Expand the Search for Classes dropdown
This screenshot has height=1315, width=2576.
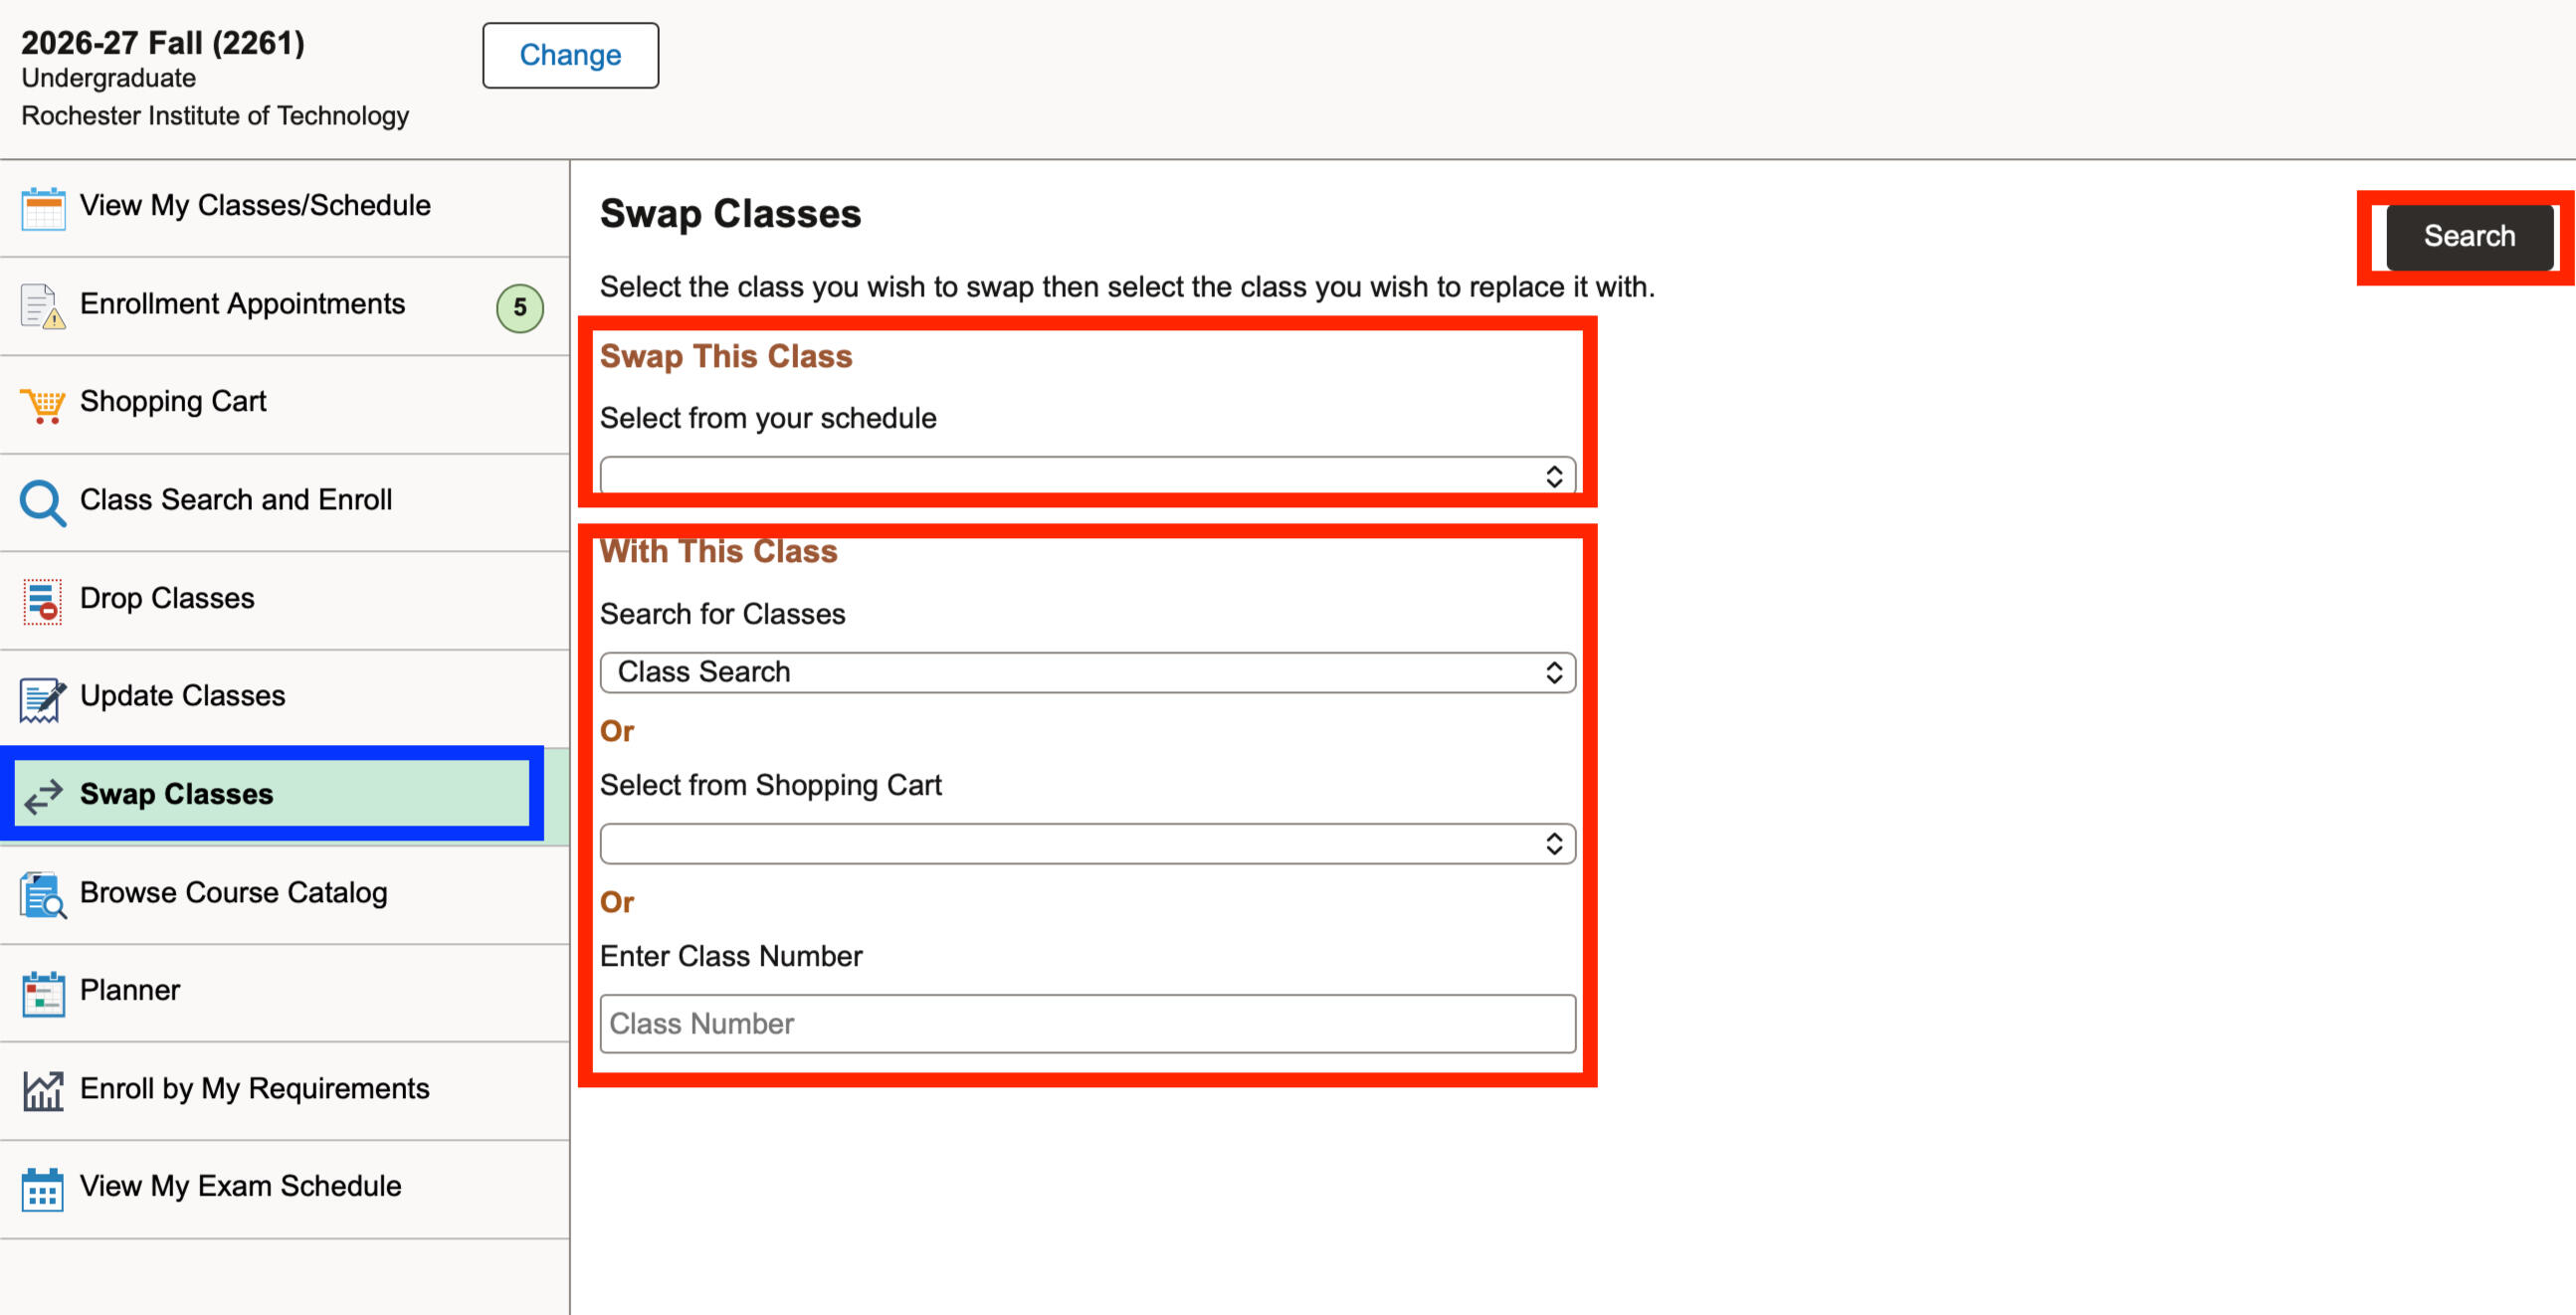[1086, 671]
